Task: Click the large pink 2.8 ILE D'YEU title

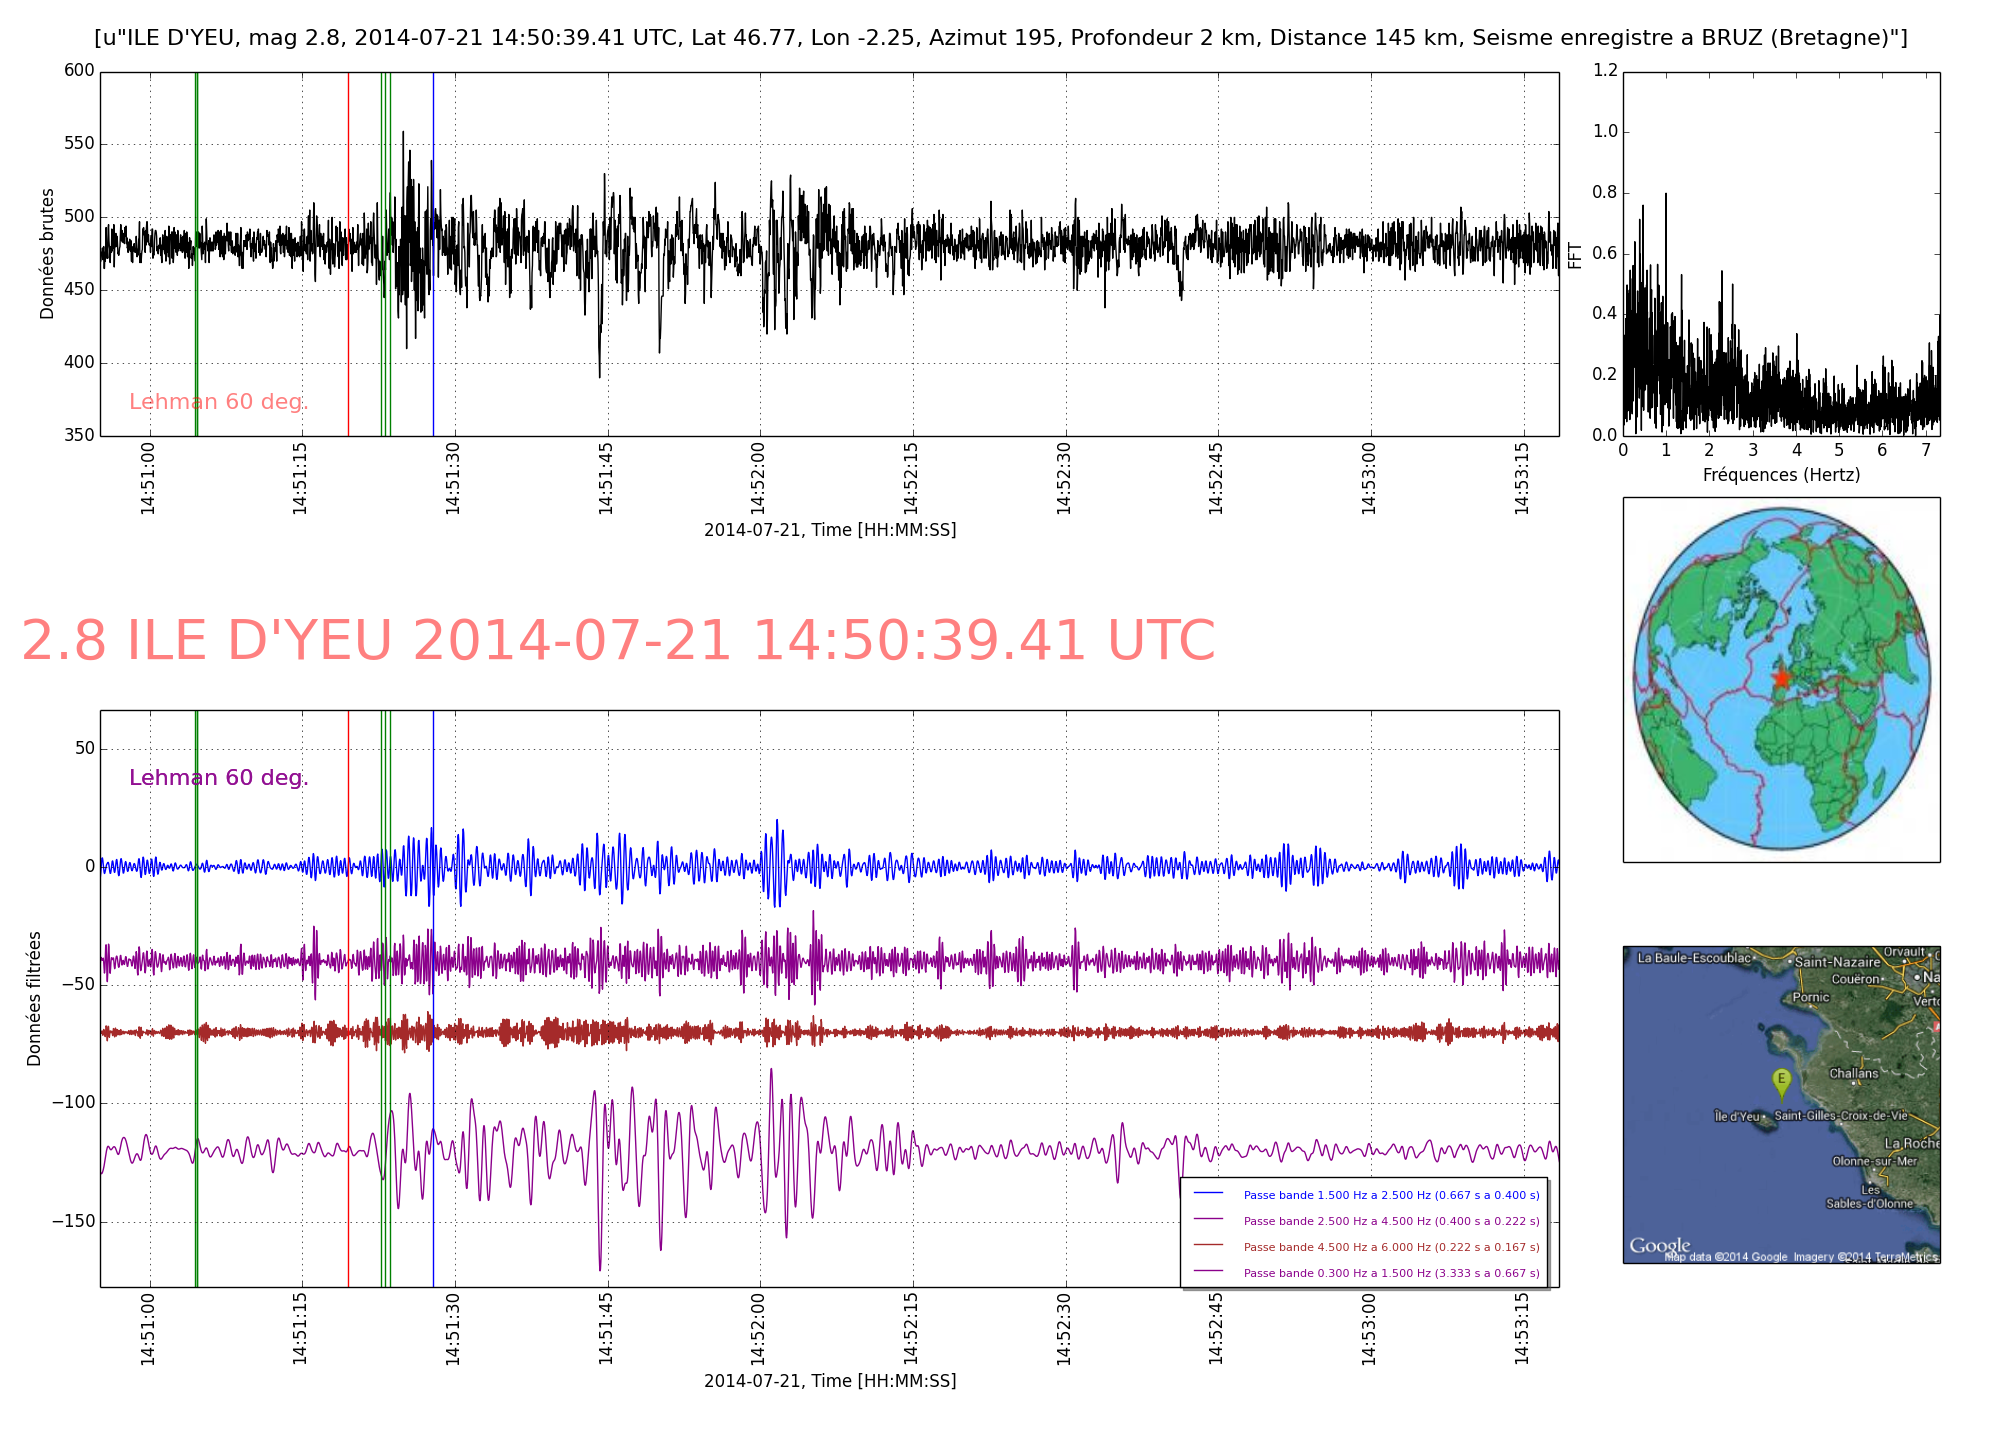Action: [x=618, y=641]
